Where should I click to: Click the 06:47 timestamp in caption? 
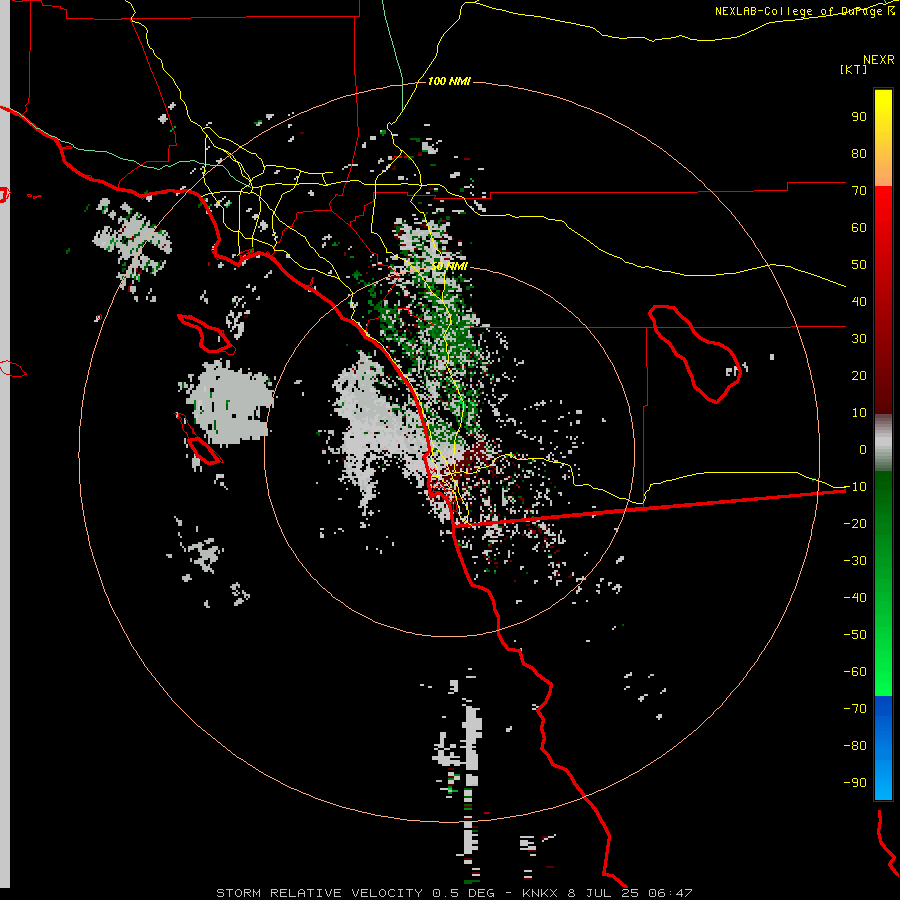pos(670,893)
